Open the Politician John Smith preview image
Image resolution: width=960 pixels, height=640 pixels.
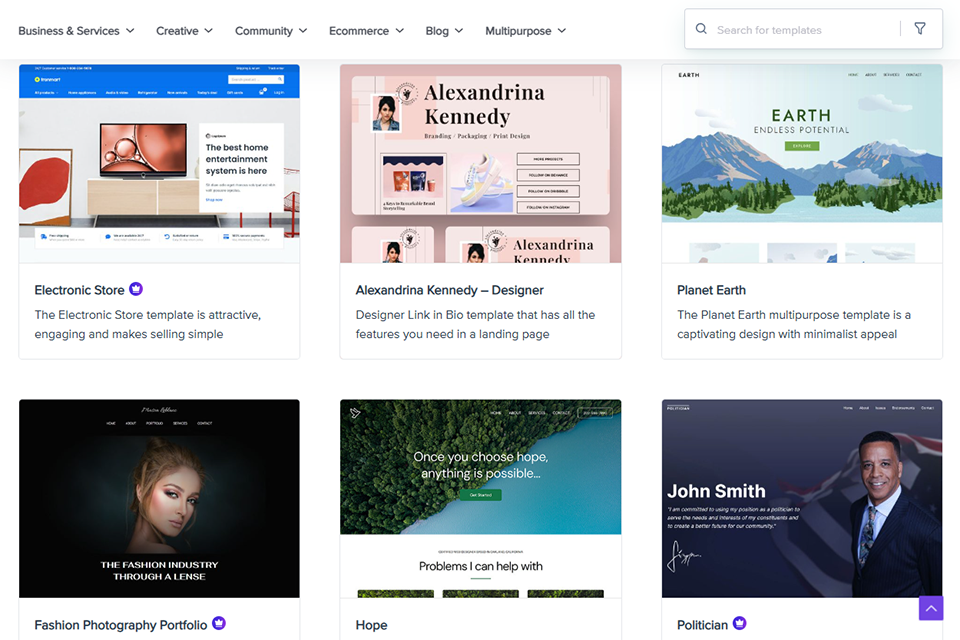pyautogui.click(x=802, y=499)
